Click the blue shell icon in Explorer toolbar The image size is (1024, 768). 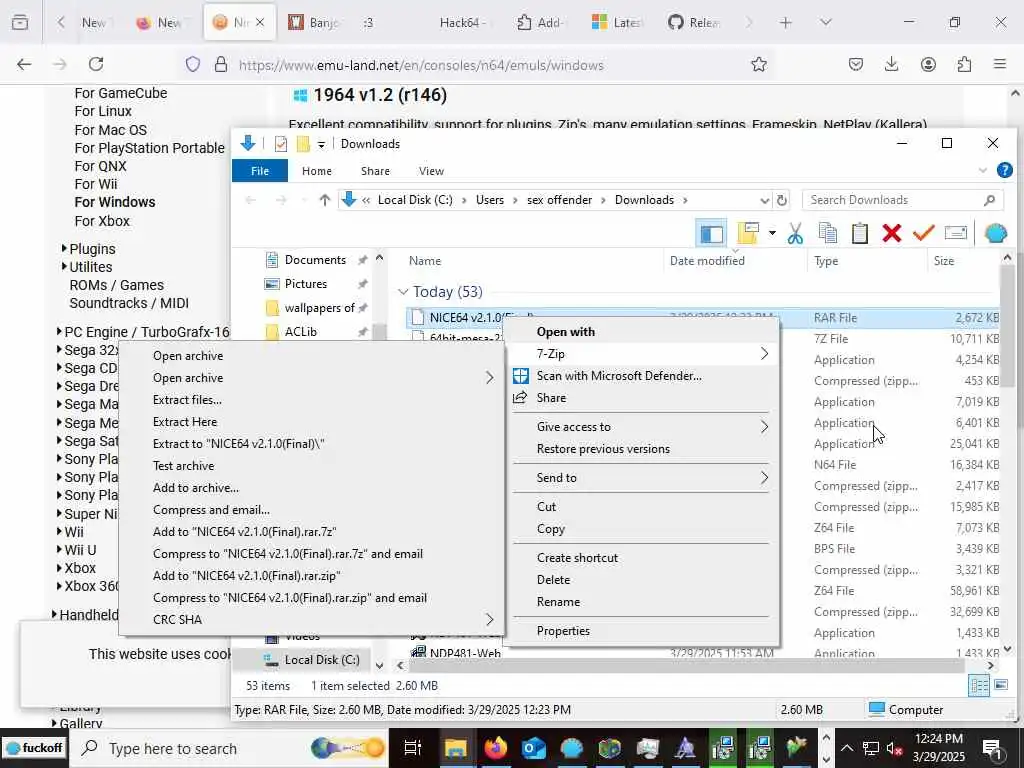[x=995, y=233]
